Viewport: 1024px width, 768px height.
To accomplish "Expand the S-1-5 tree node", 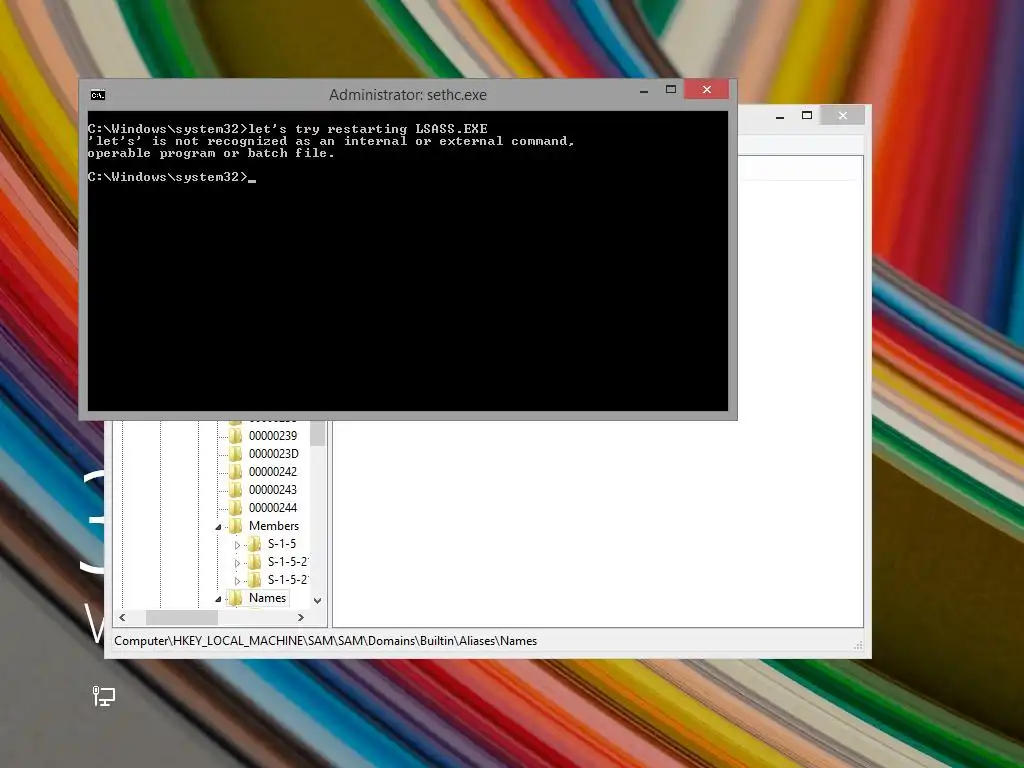I will pos(237,545).
